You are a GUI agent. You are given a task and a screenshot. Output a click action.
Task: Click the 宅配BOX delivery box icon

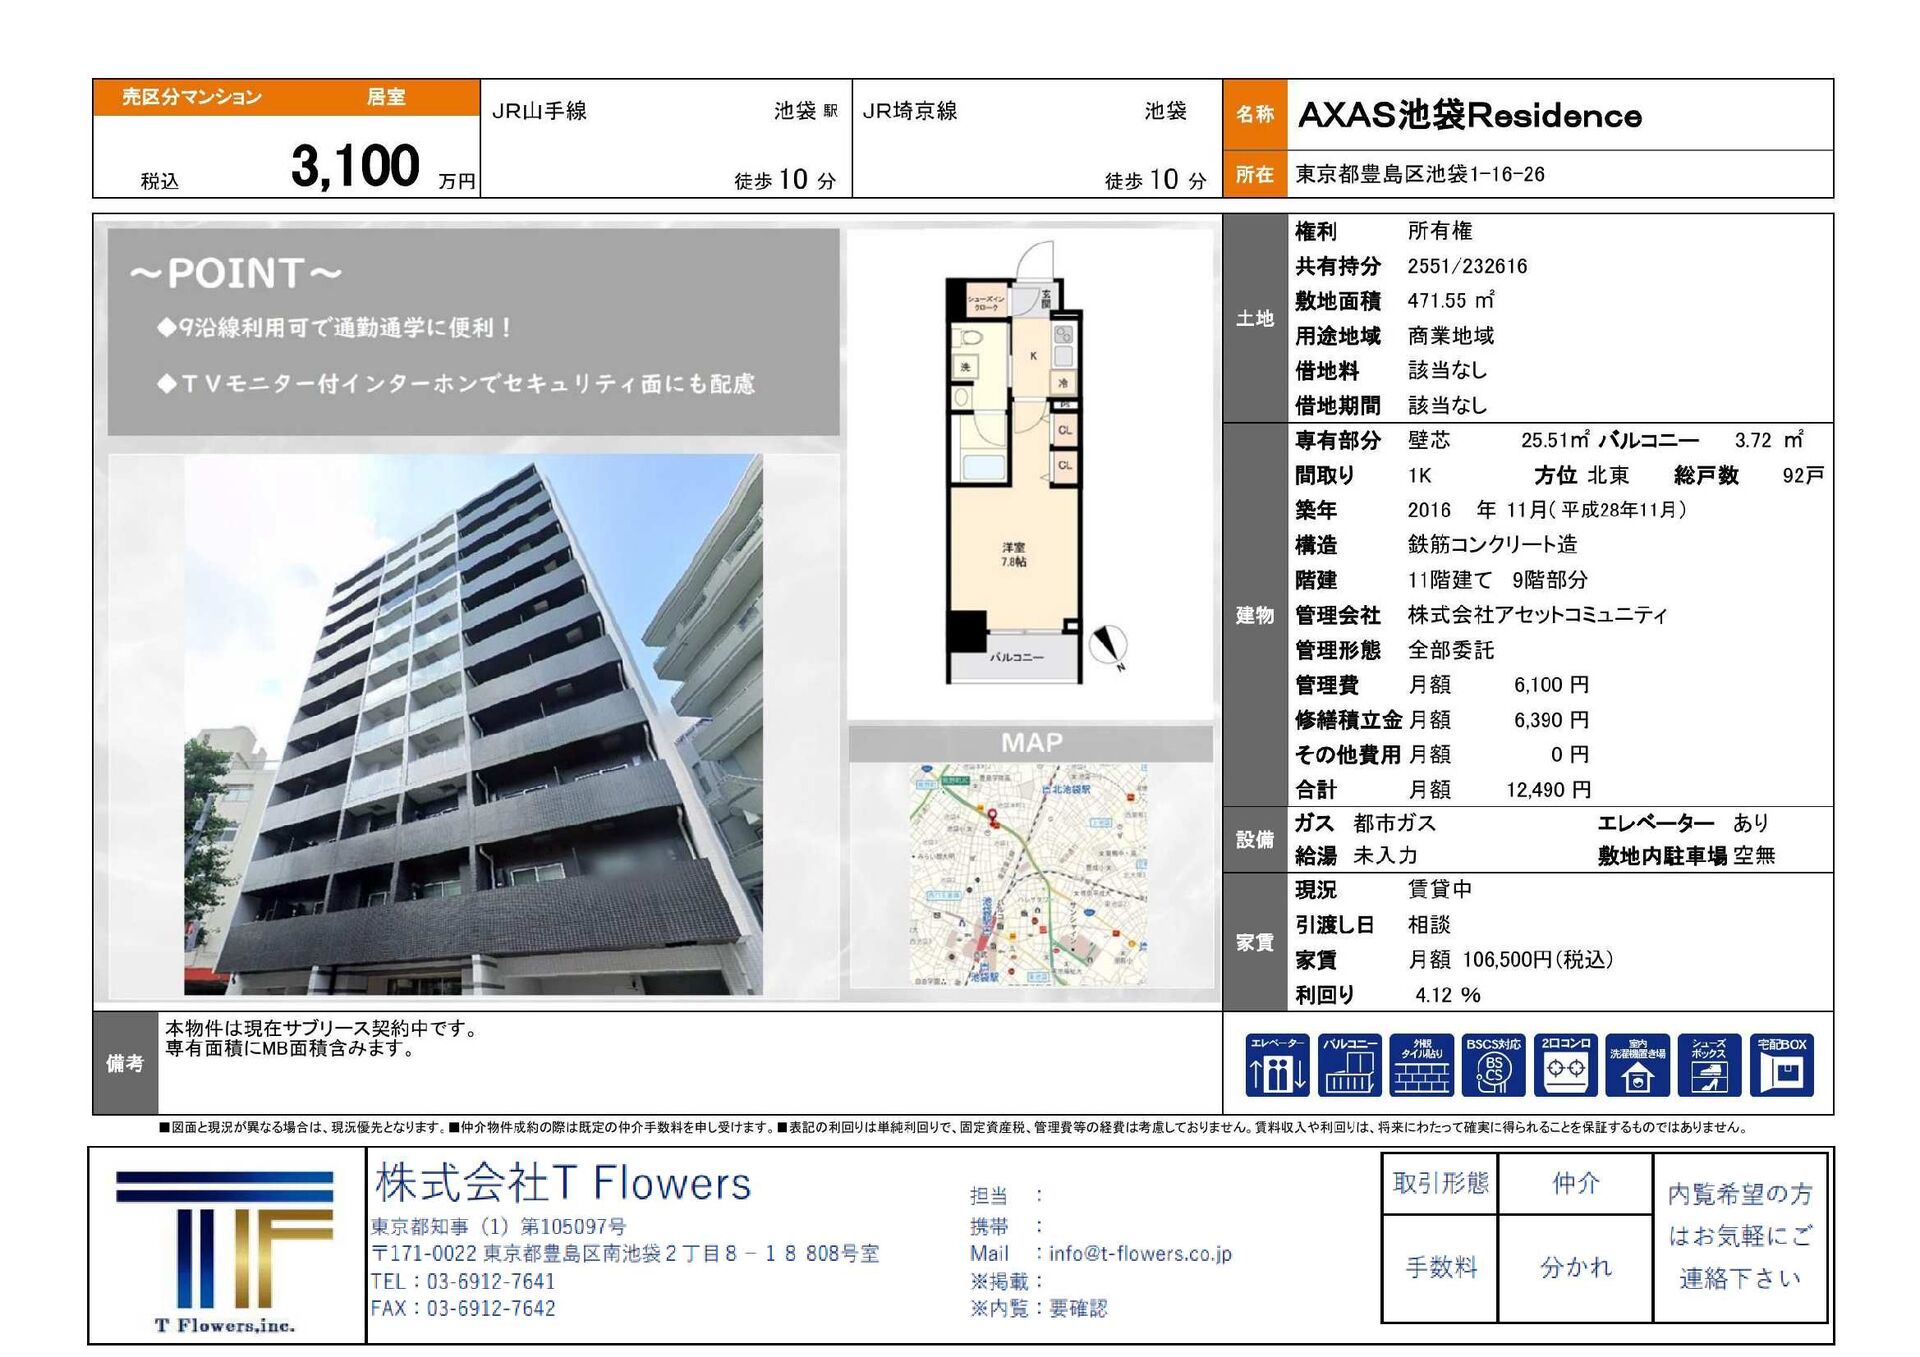1782,1065
